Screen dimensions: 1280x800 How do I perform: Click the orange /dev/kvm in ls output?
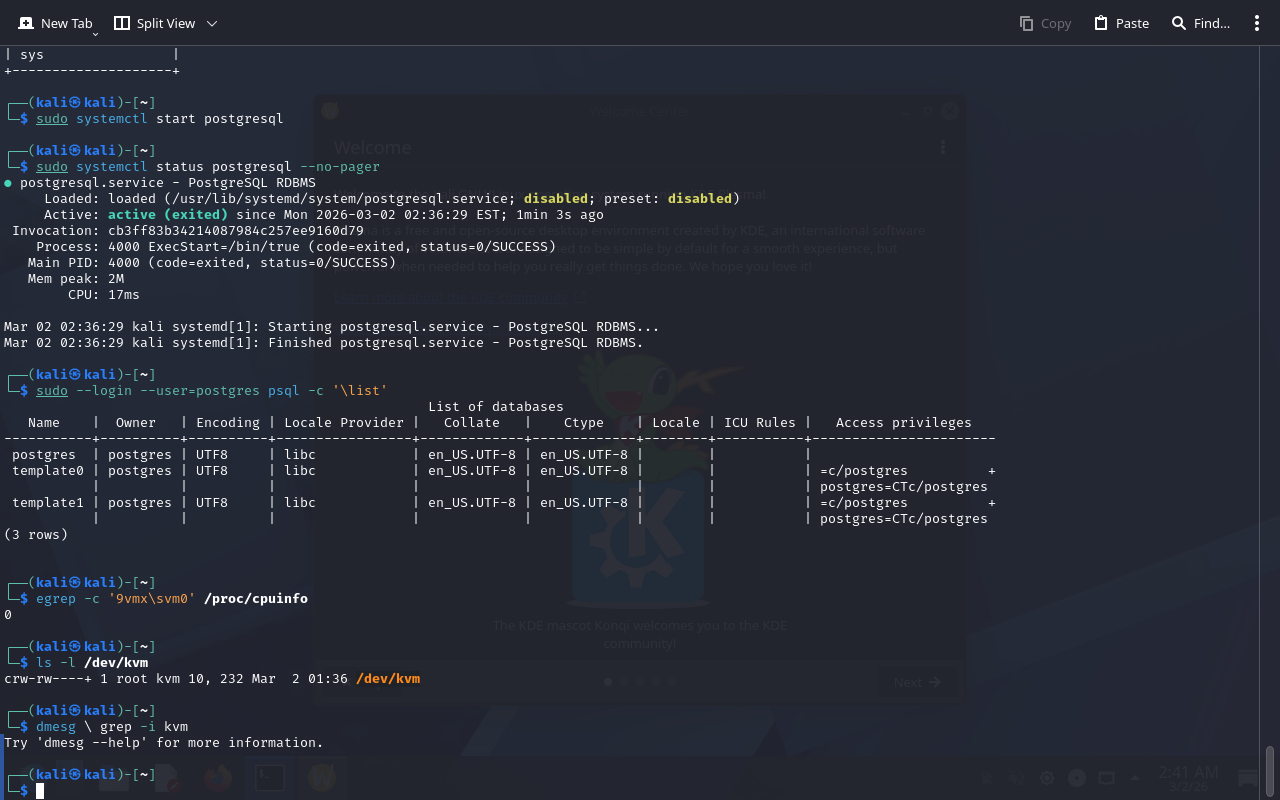tap(387, 678)
